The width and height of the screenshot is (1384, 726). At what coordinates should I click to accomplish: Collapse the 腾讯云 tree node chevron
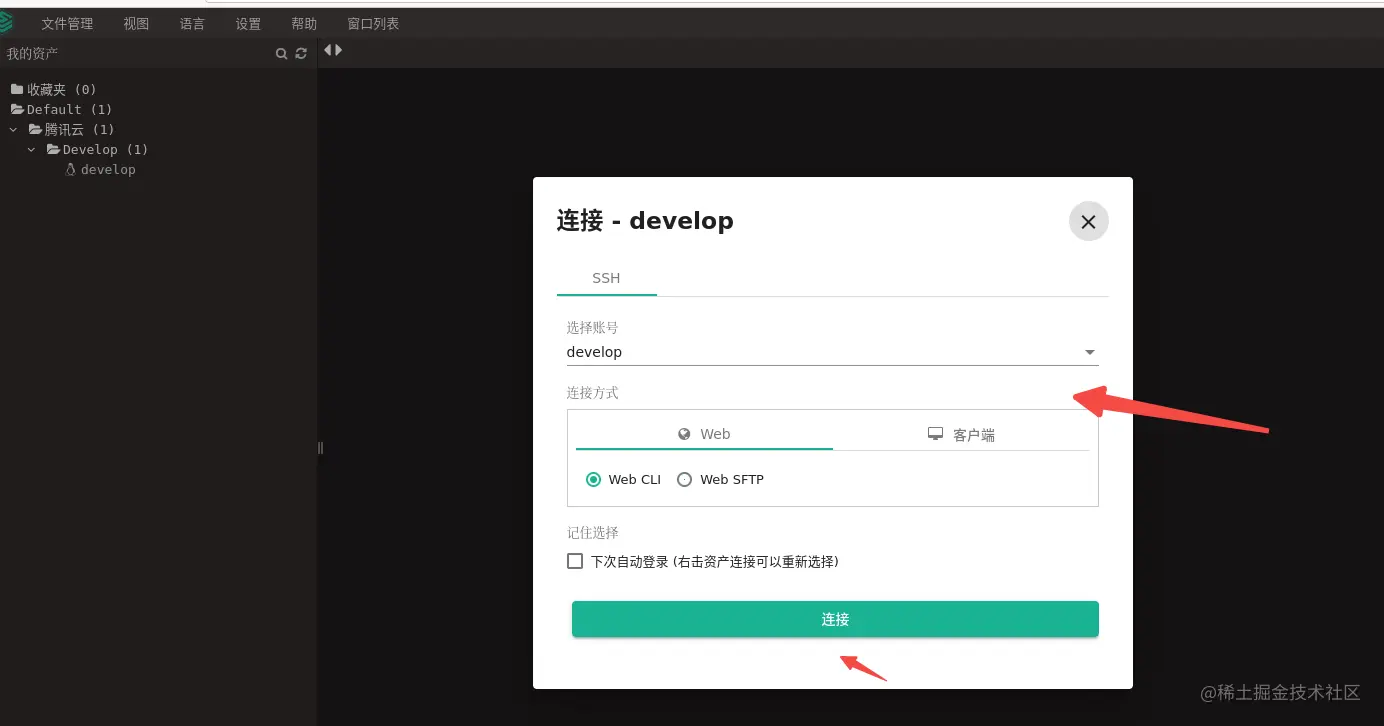coord(14,130)
